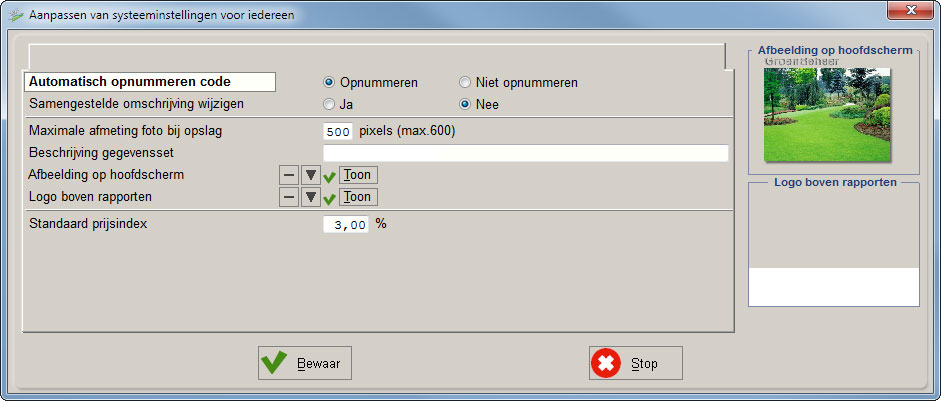Screen dimensions: 941x401
Task: Close the system settings window
Action: (908, 13)
